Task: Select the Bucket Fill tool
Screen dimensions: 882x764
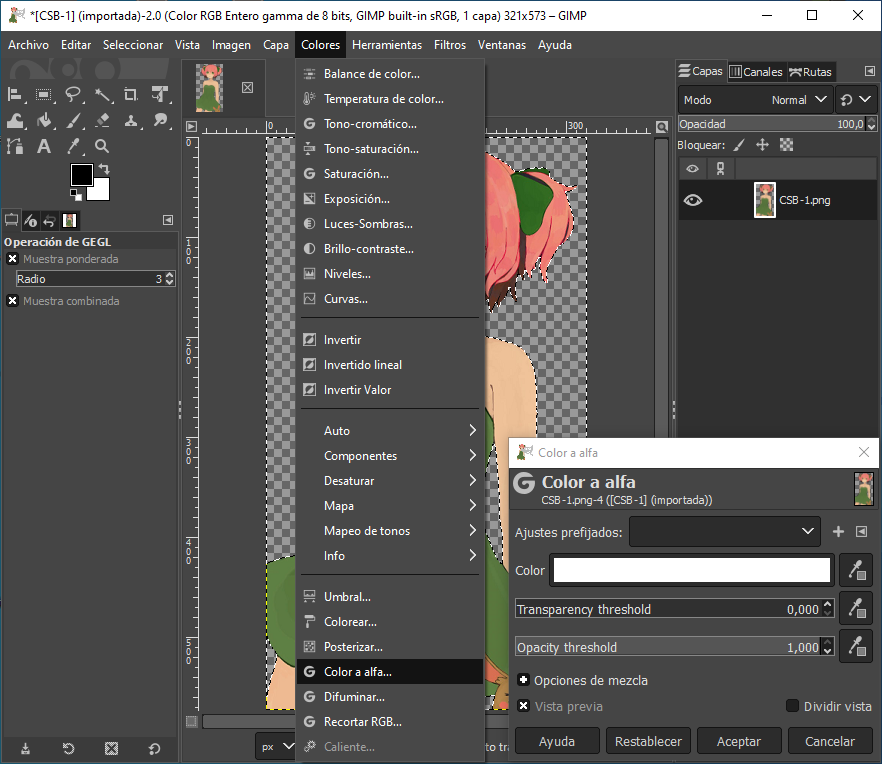Action: (x=44, y=120)
